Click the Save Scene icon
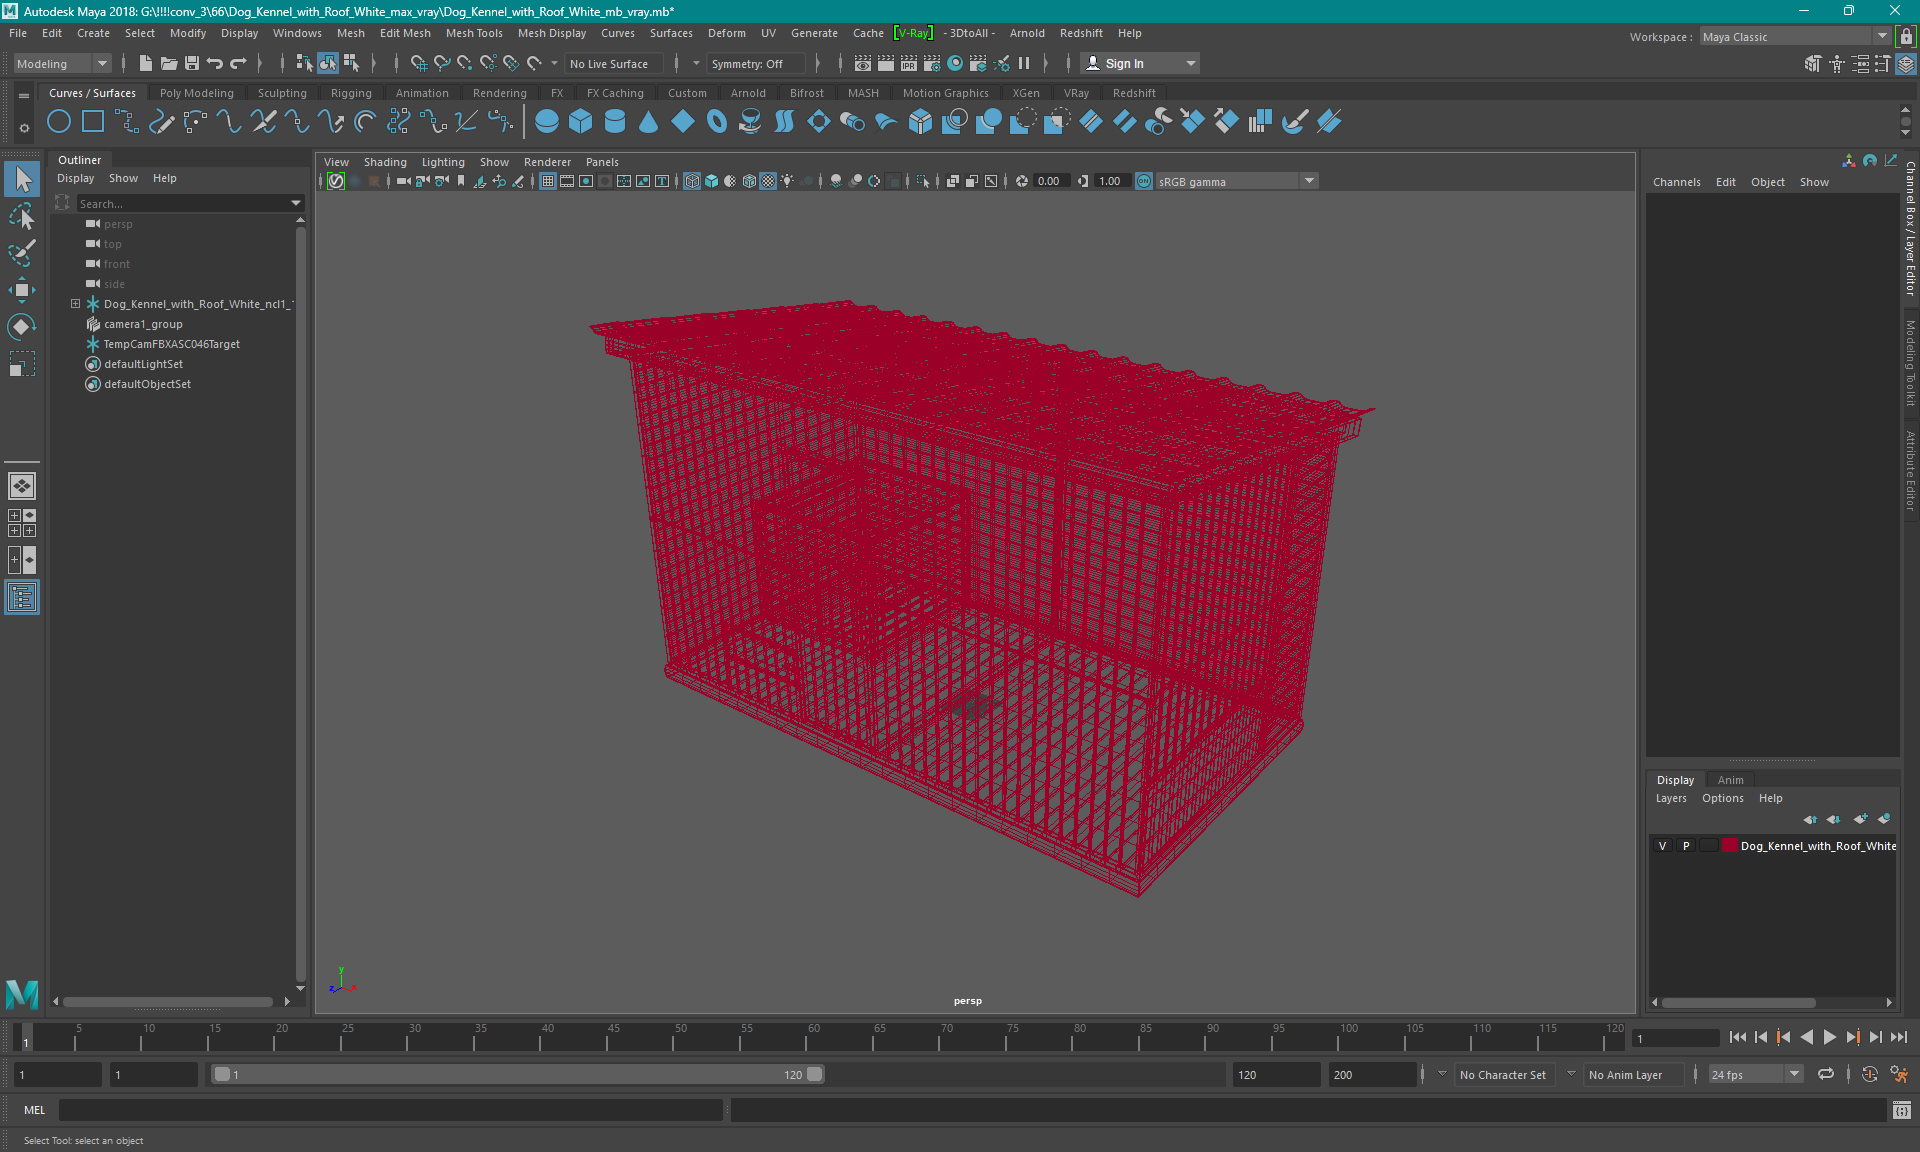This screenshot has width=1920, height=1152. tap(192, 63)
